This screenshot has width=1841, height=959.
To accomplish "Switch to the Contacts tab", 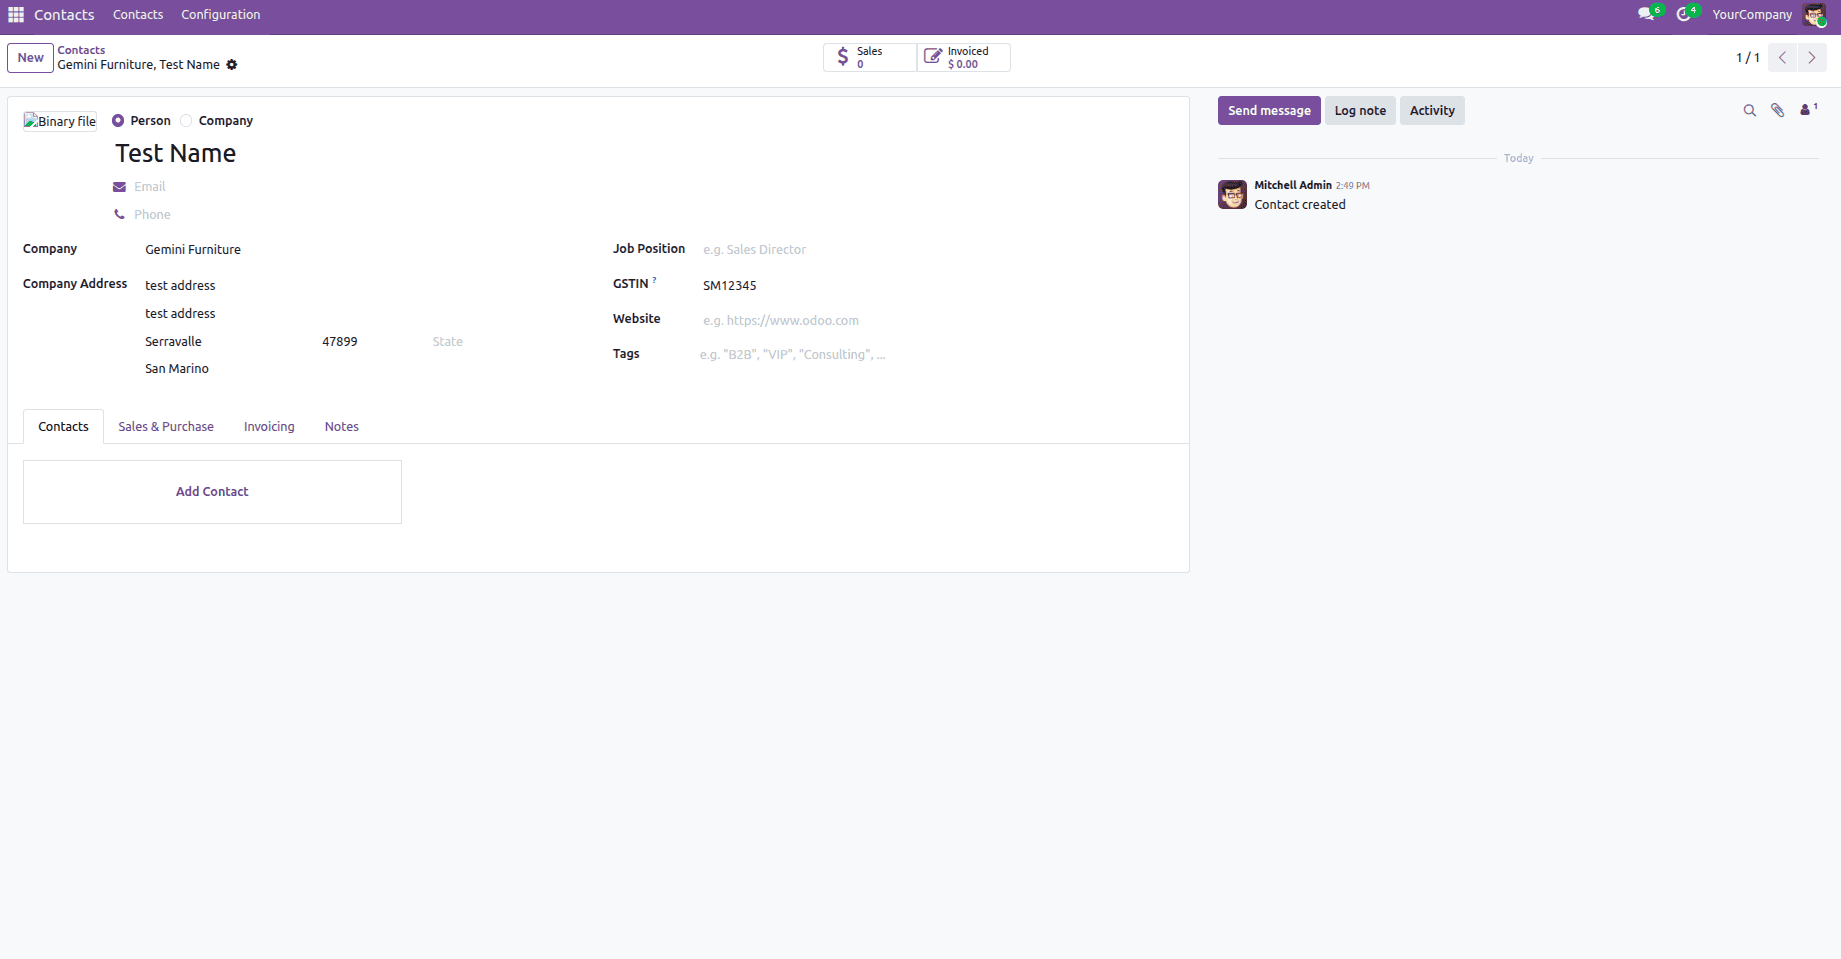I will coord(63,427).
